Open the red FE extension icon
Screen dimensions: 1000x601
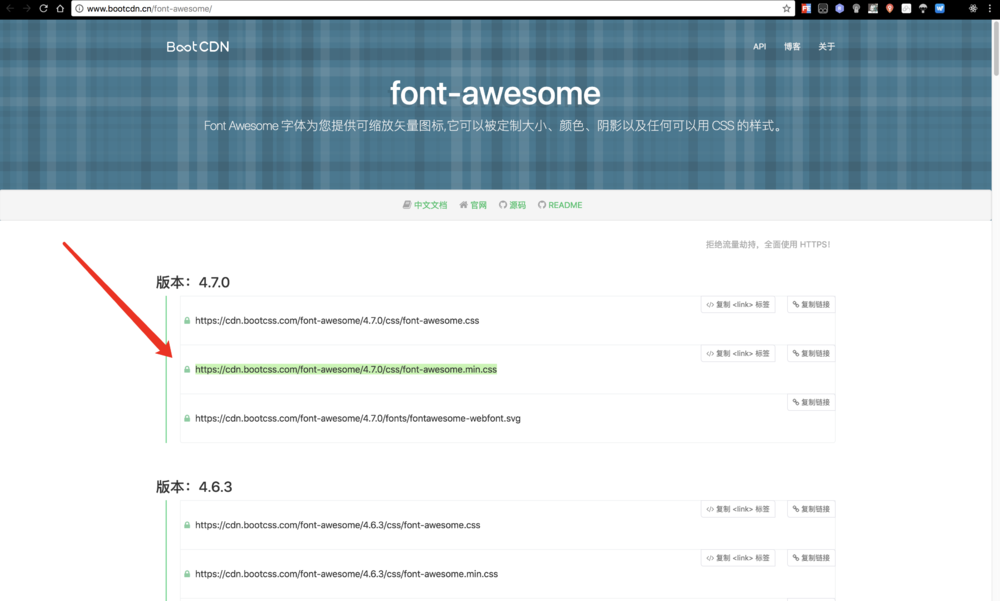pos(806,8)
